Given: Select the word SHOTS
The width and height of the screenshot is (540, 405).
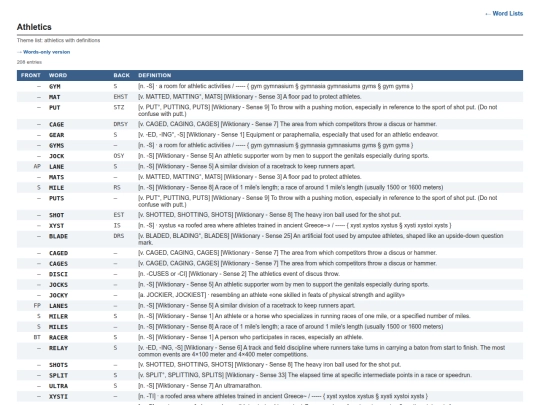Looking at the screenshot, I should coord(58,365).
